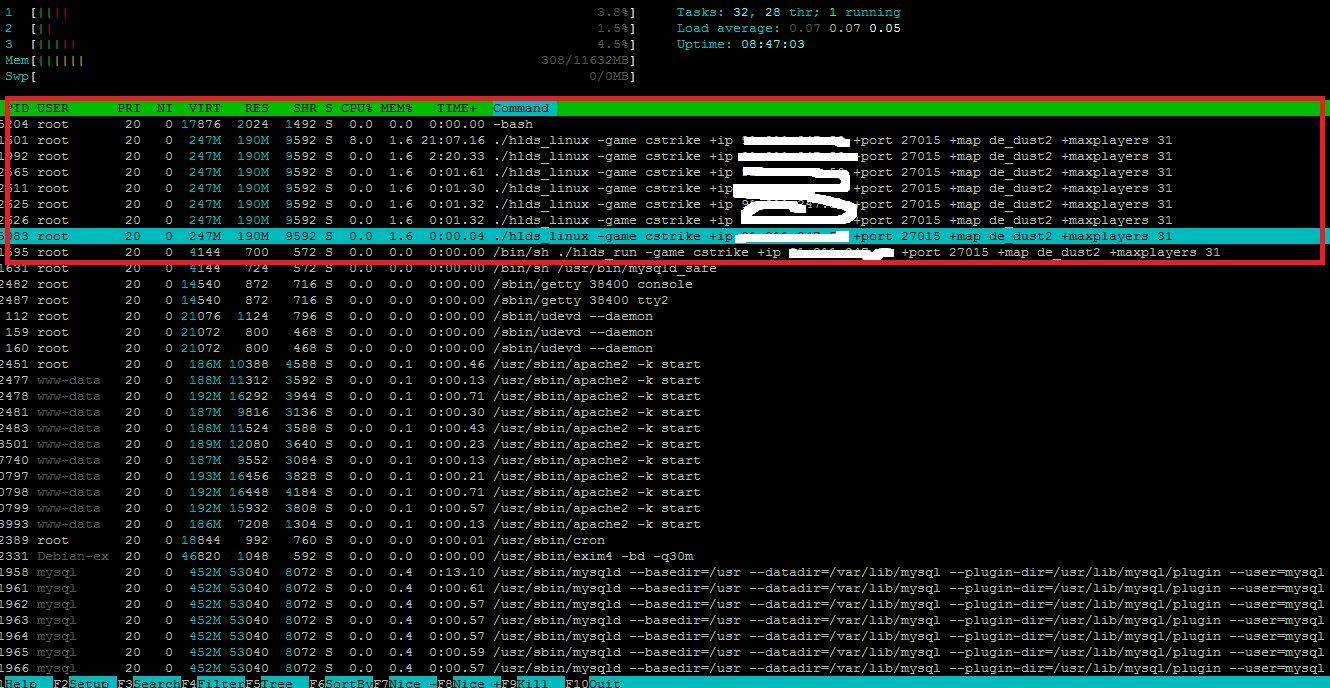Image resolution: width=1330 pixels, height=688 pixels.
Task: Sort by the RES column header
Action: (x=257, y=108)
